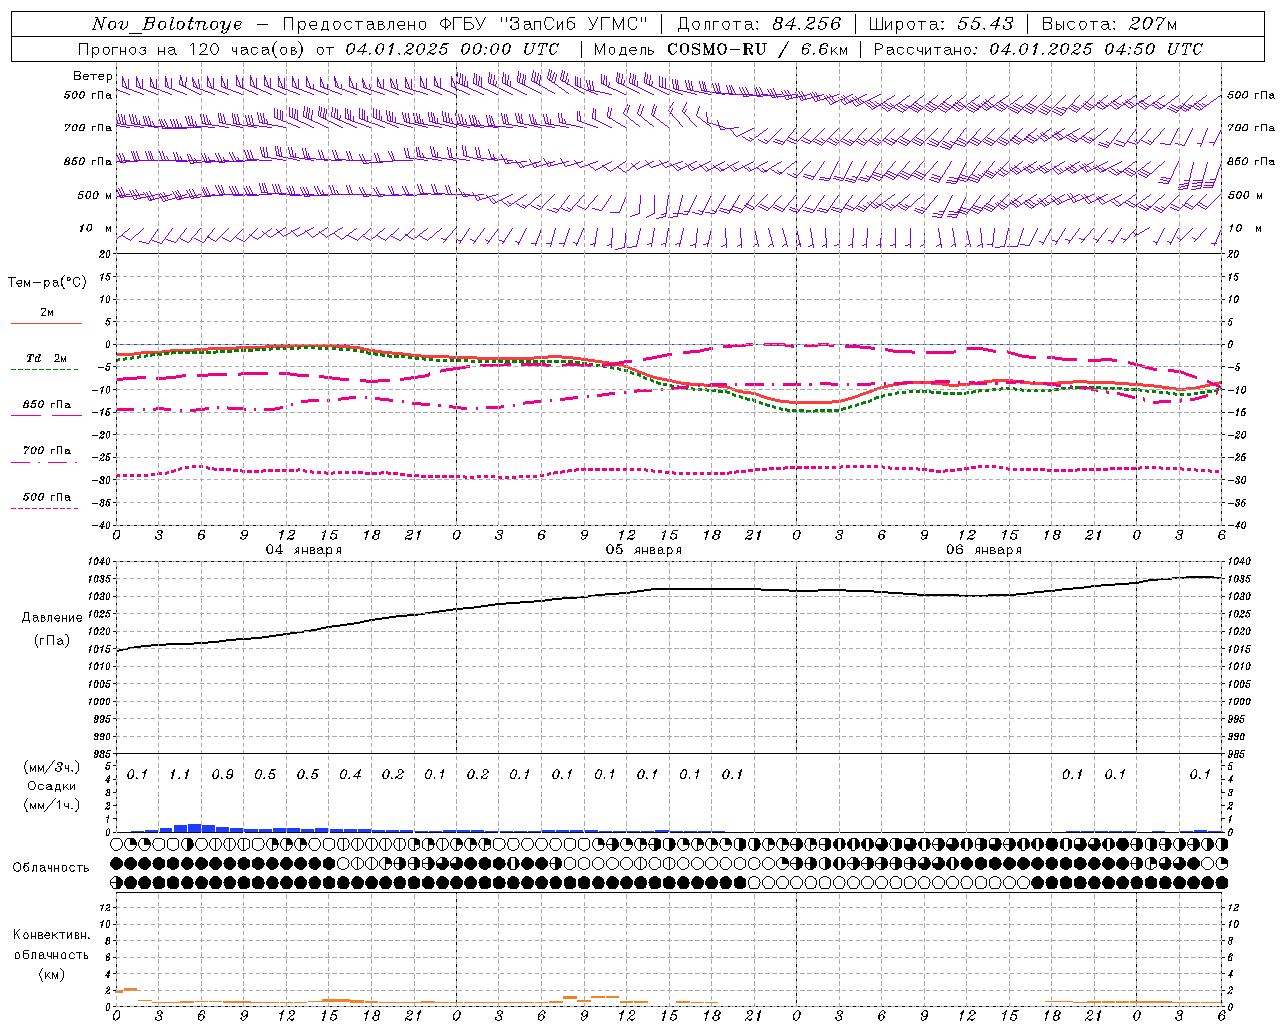Click "1040" on left pressure axis
Screen dimensions: 1280x1024
coord(101,561)
